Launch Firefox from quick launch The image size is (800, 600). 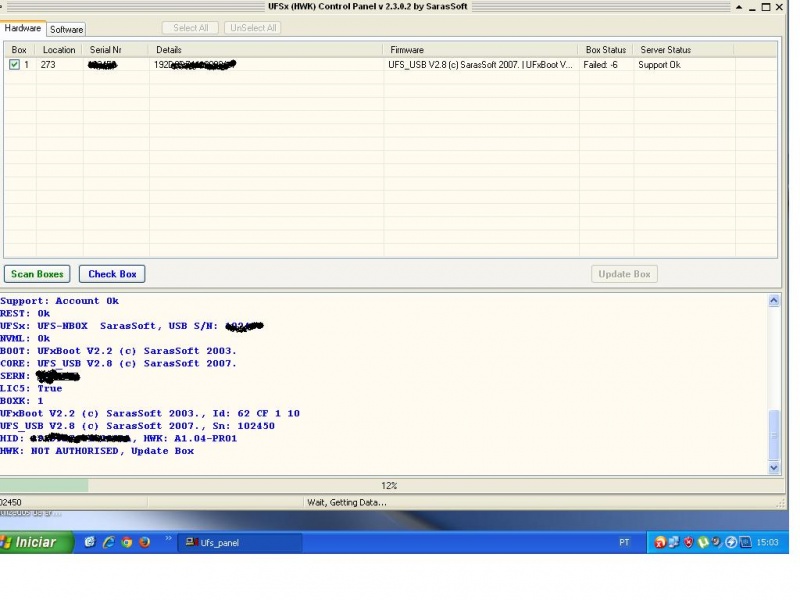(145, 542)
